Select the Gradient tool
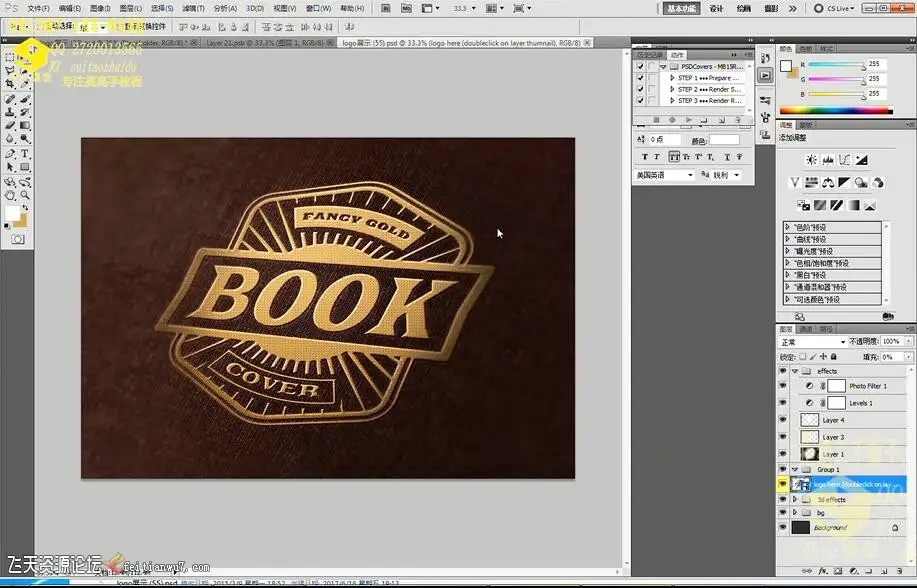Image resolution: width=917 pixels, height=588 pixels. point(25,125)
